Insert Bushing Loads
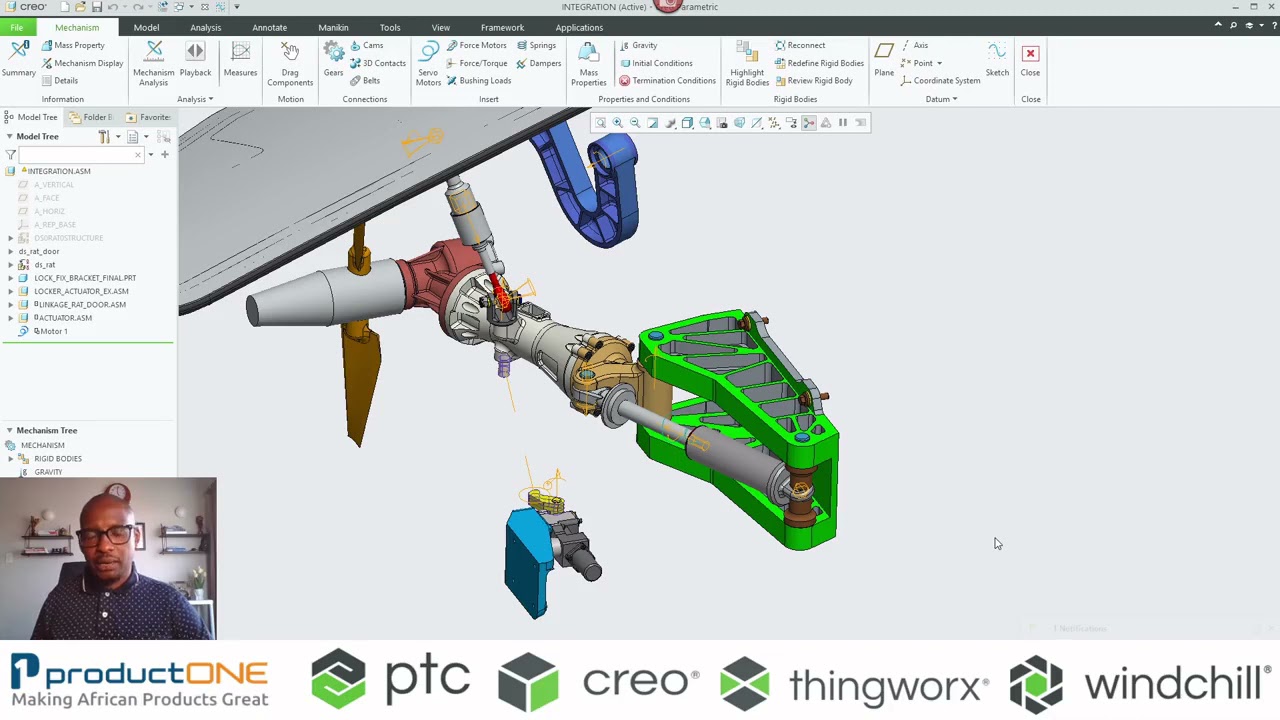 point(478,81)
